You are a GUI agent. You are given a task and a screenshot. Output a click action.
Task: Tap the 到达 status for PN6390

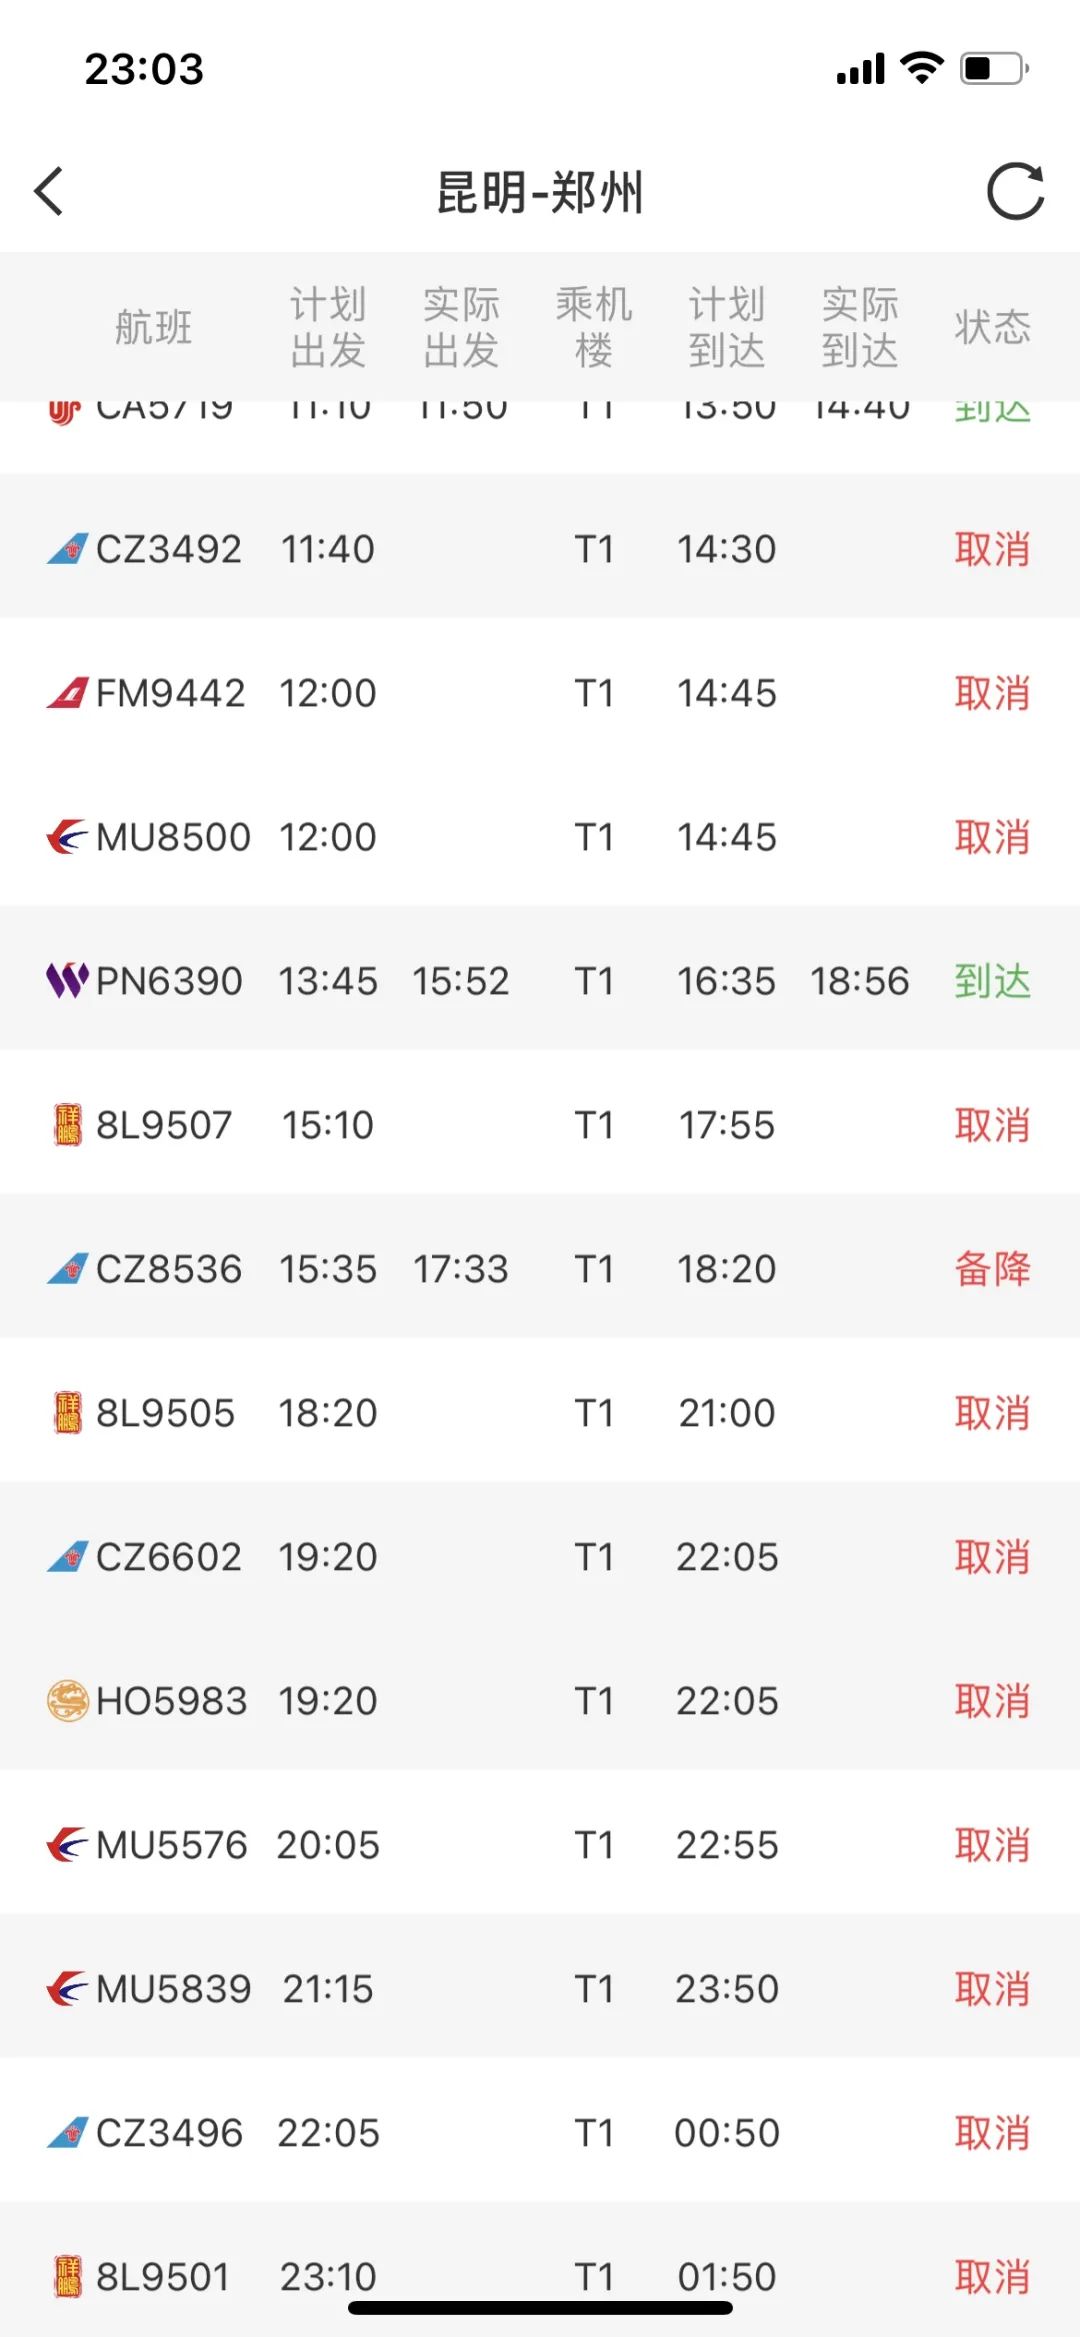coord(992,981)
